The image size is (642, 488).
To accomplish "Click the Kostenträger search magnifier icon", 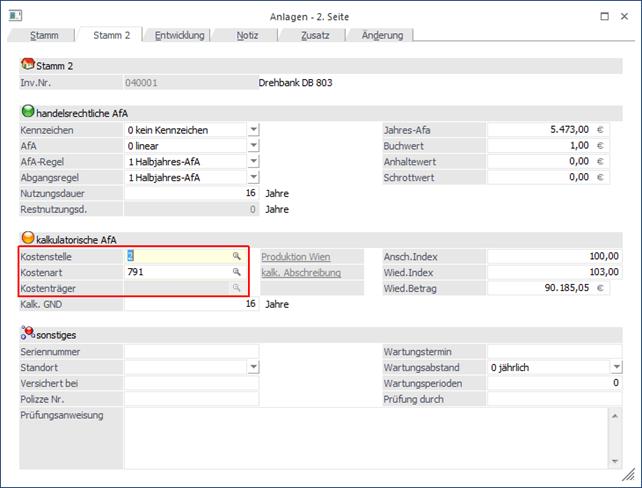I will click(x=237, y=288).
